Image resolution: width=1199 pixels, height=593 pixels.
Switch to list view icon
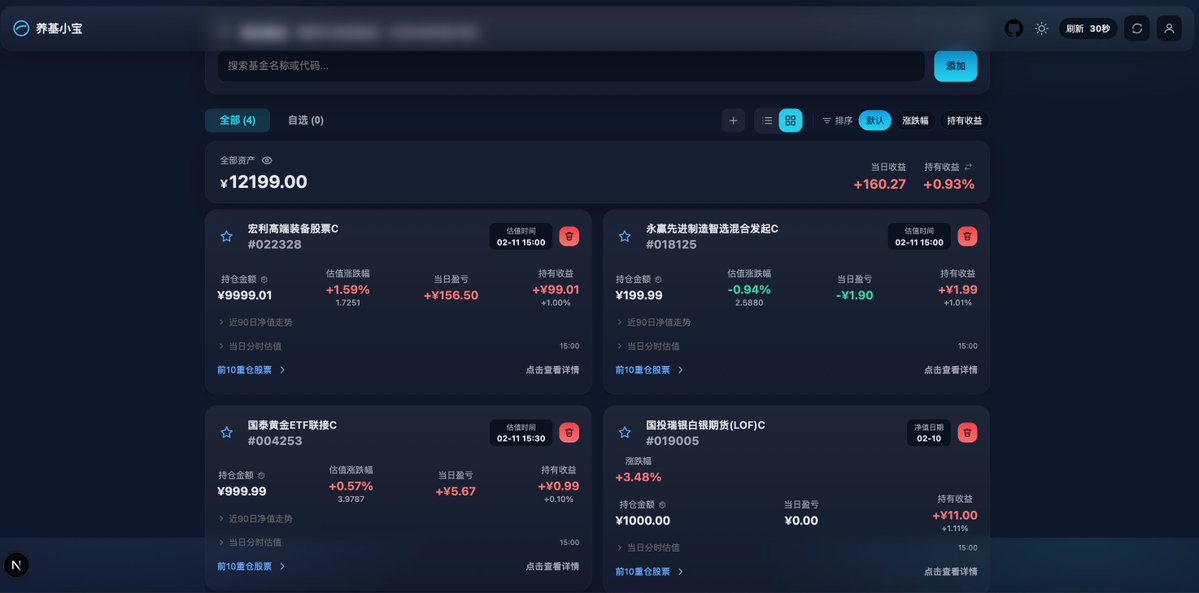click(767, 120)
